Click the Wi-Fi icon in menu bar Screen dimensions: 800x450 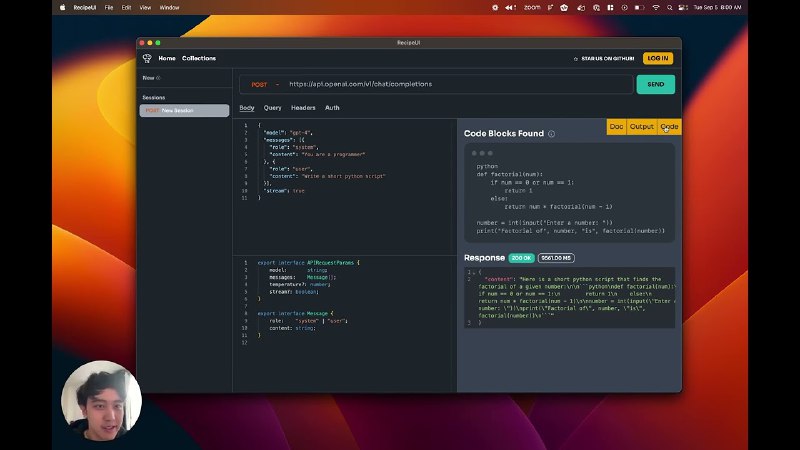click(656, 8)
